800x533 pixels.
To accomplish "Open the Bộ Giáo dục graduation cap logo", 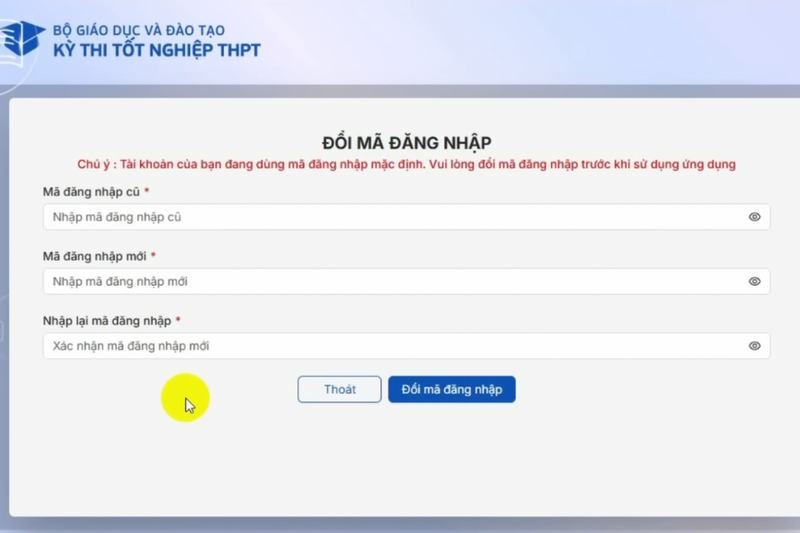I will tap(22, 39).
